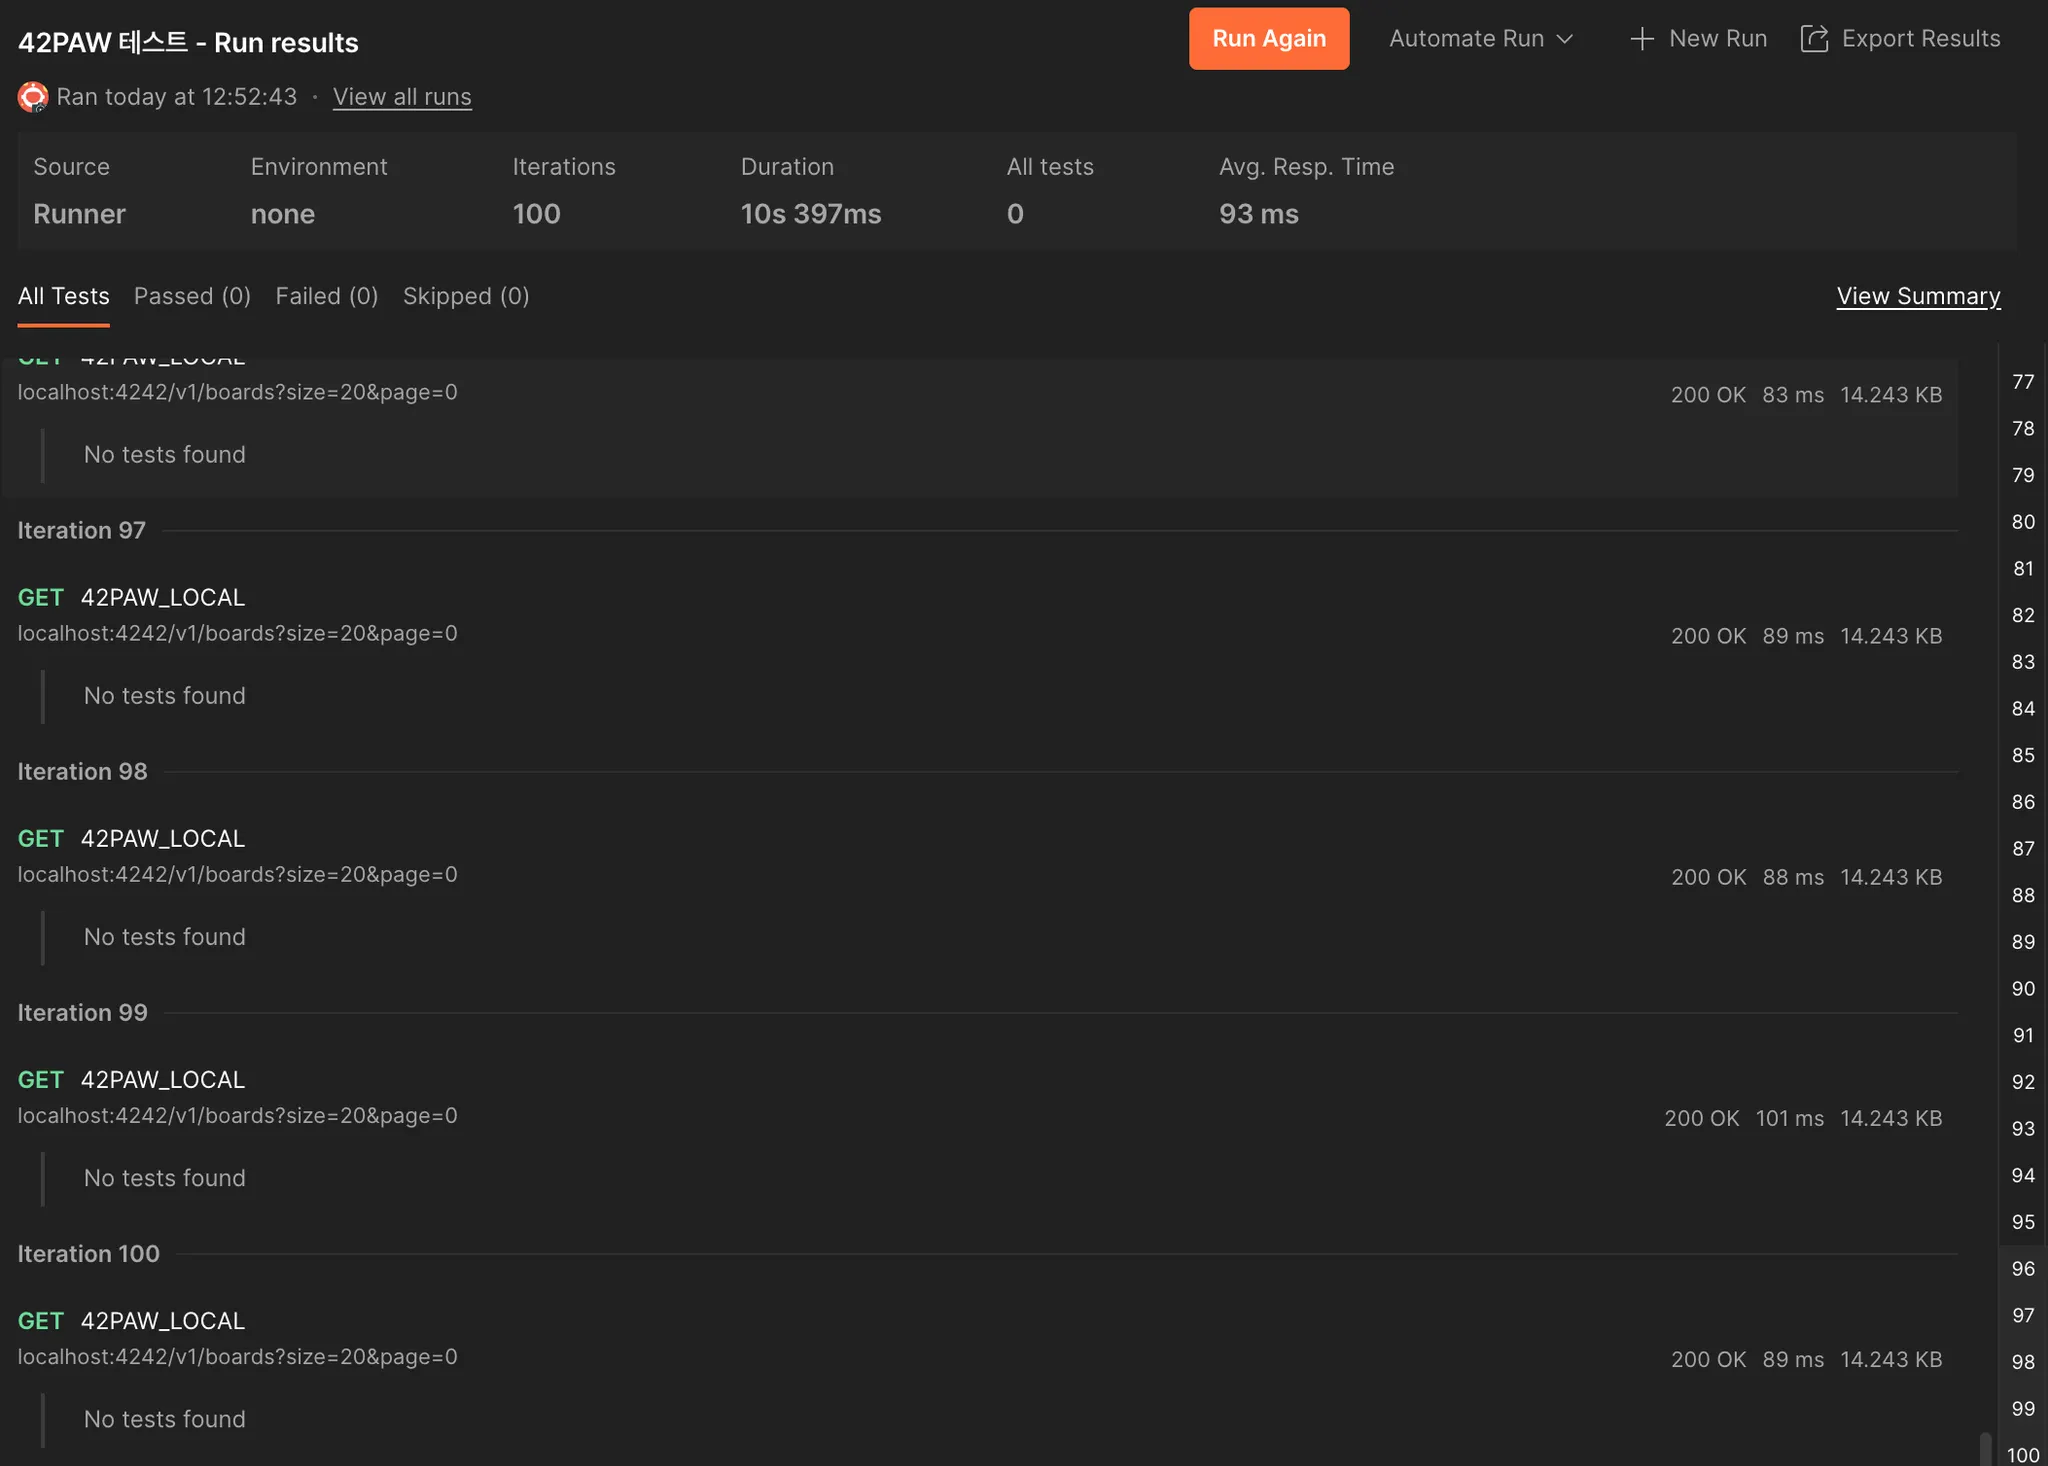Switch to the Passed (0) tab
2048x1466 pixels.
pyautogui.click(x=192, y=296)
